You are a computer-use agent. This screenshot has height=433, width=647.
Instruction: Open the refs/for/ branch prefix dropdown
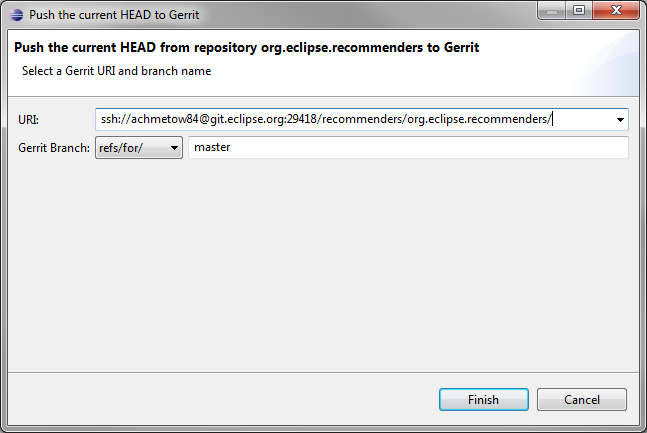pos(139,148)
